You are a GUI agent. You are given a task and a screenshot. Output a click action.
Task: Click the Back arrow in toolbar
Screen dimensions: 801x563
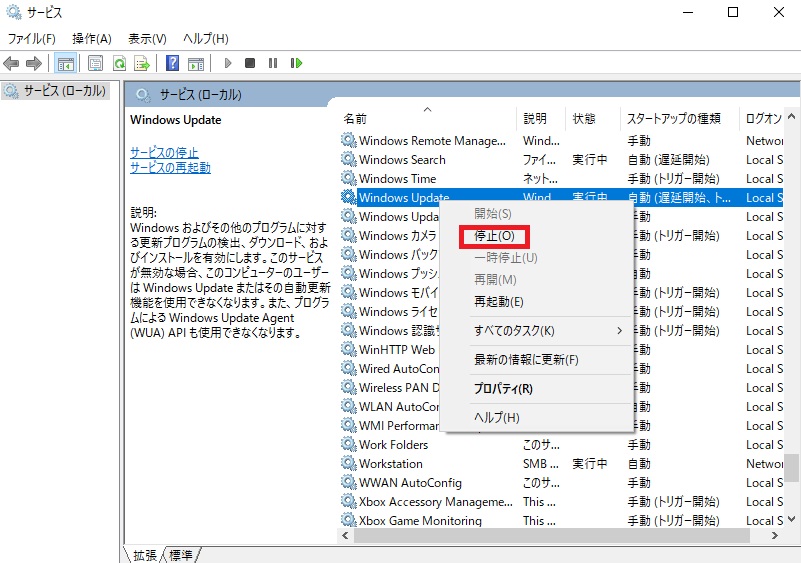12,63
